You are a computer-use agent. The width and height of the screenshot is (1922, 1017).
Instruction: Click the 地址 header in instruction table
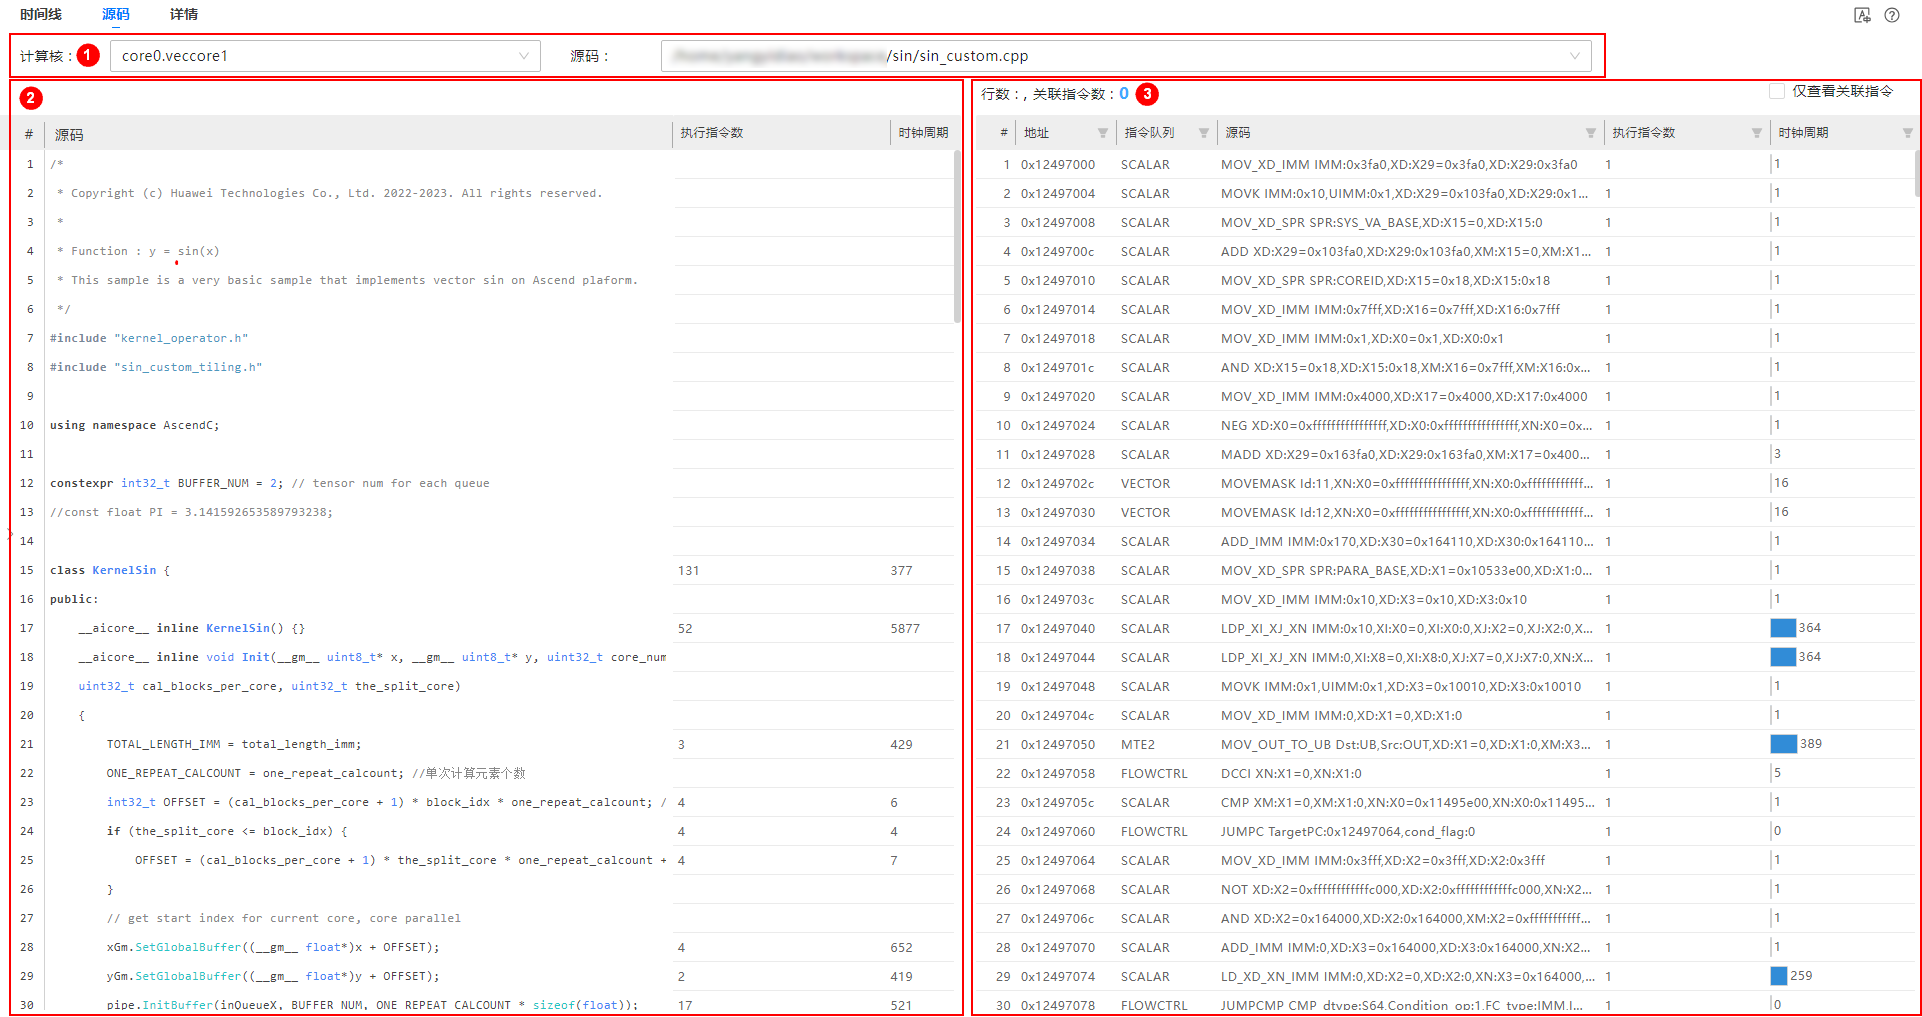click(x=1037, y=133)
